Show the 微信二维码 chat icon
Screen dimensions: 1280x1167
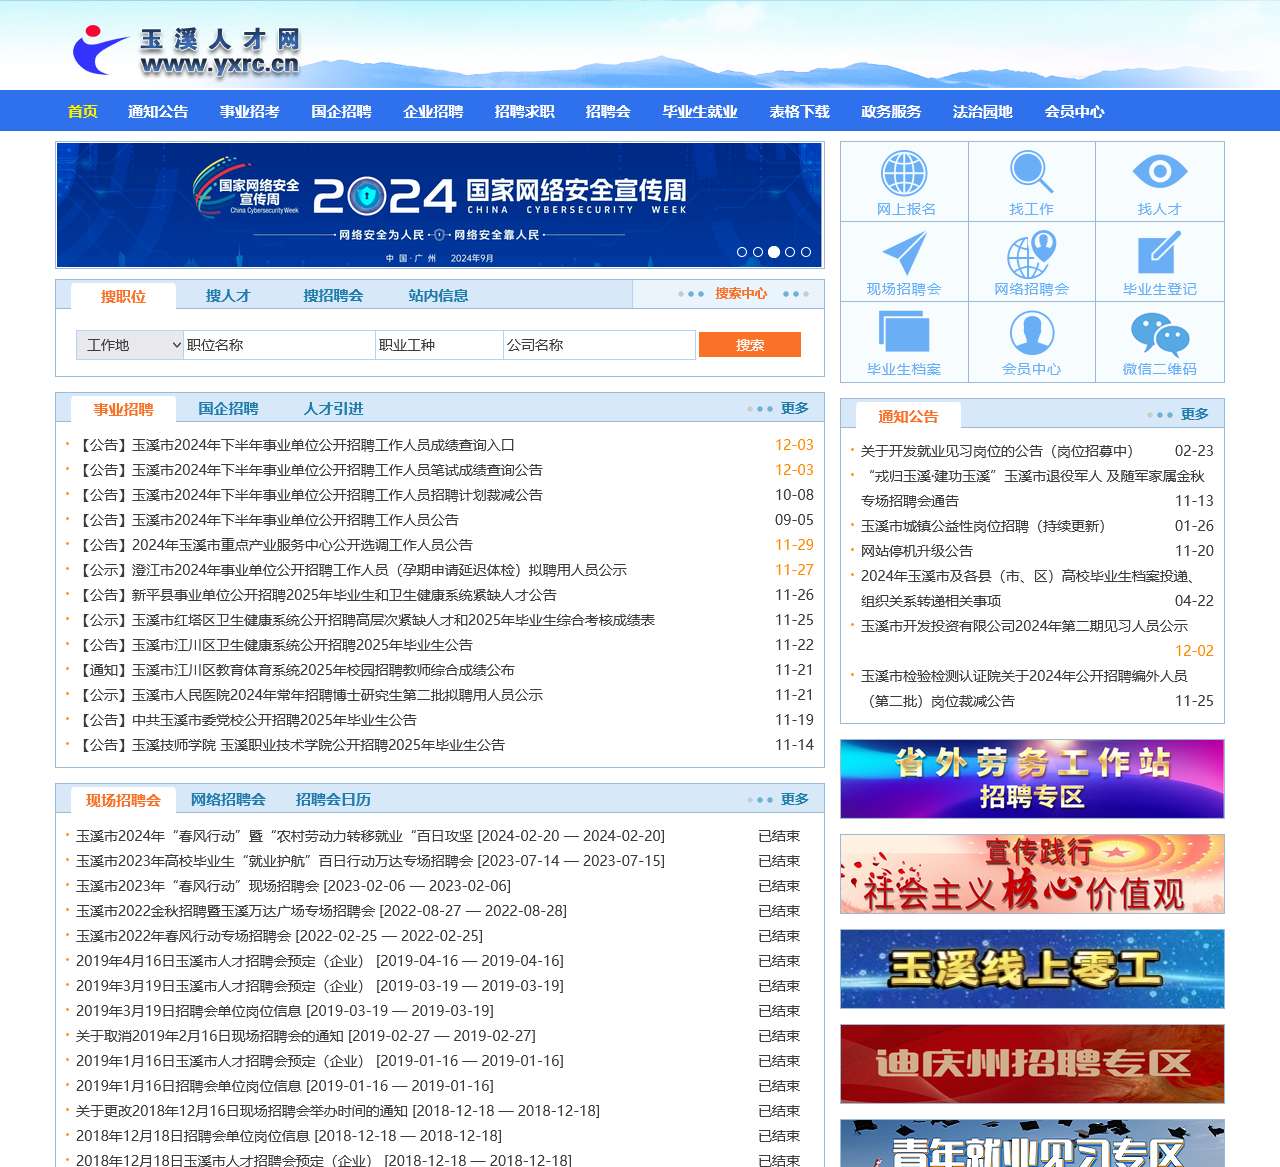tap(1160, 341)
